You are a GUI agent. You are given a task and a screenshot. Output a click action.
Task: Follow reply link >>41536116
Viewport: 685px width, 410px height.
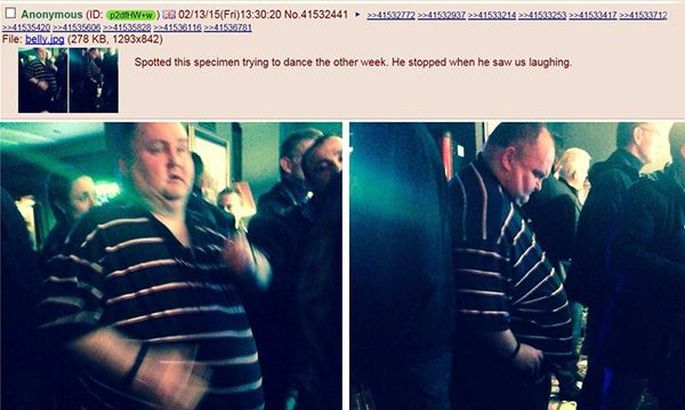[177, 28]
